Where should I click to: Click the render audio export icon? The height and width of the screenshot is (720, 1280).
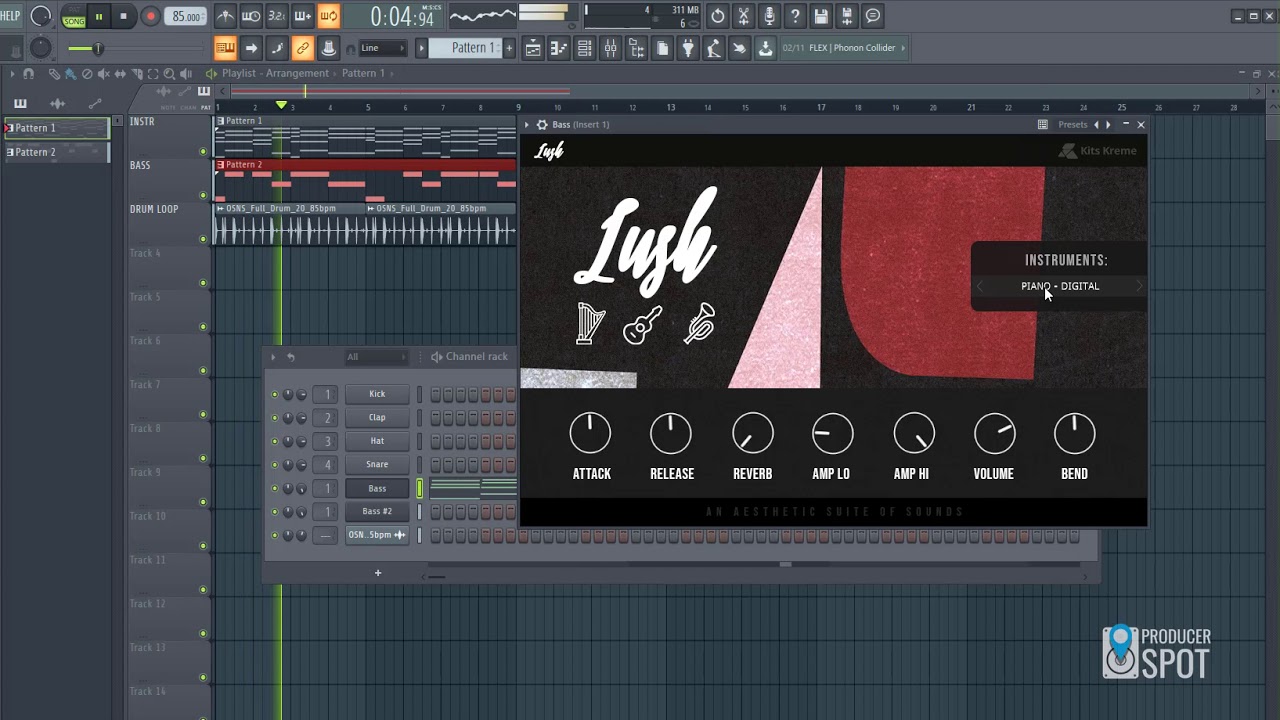click(847, 16)
